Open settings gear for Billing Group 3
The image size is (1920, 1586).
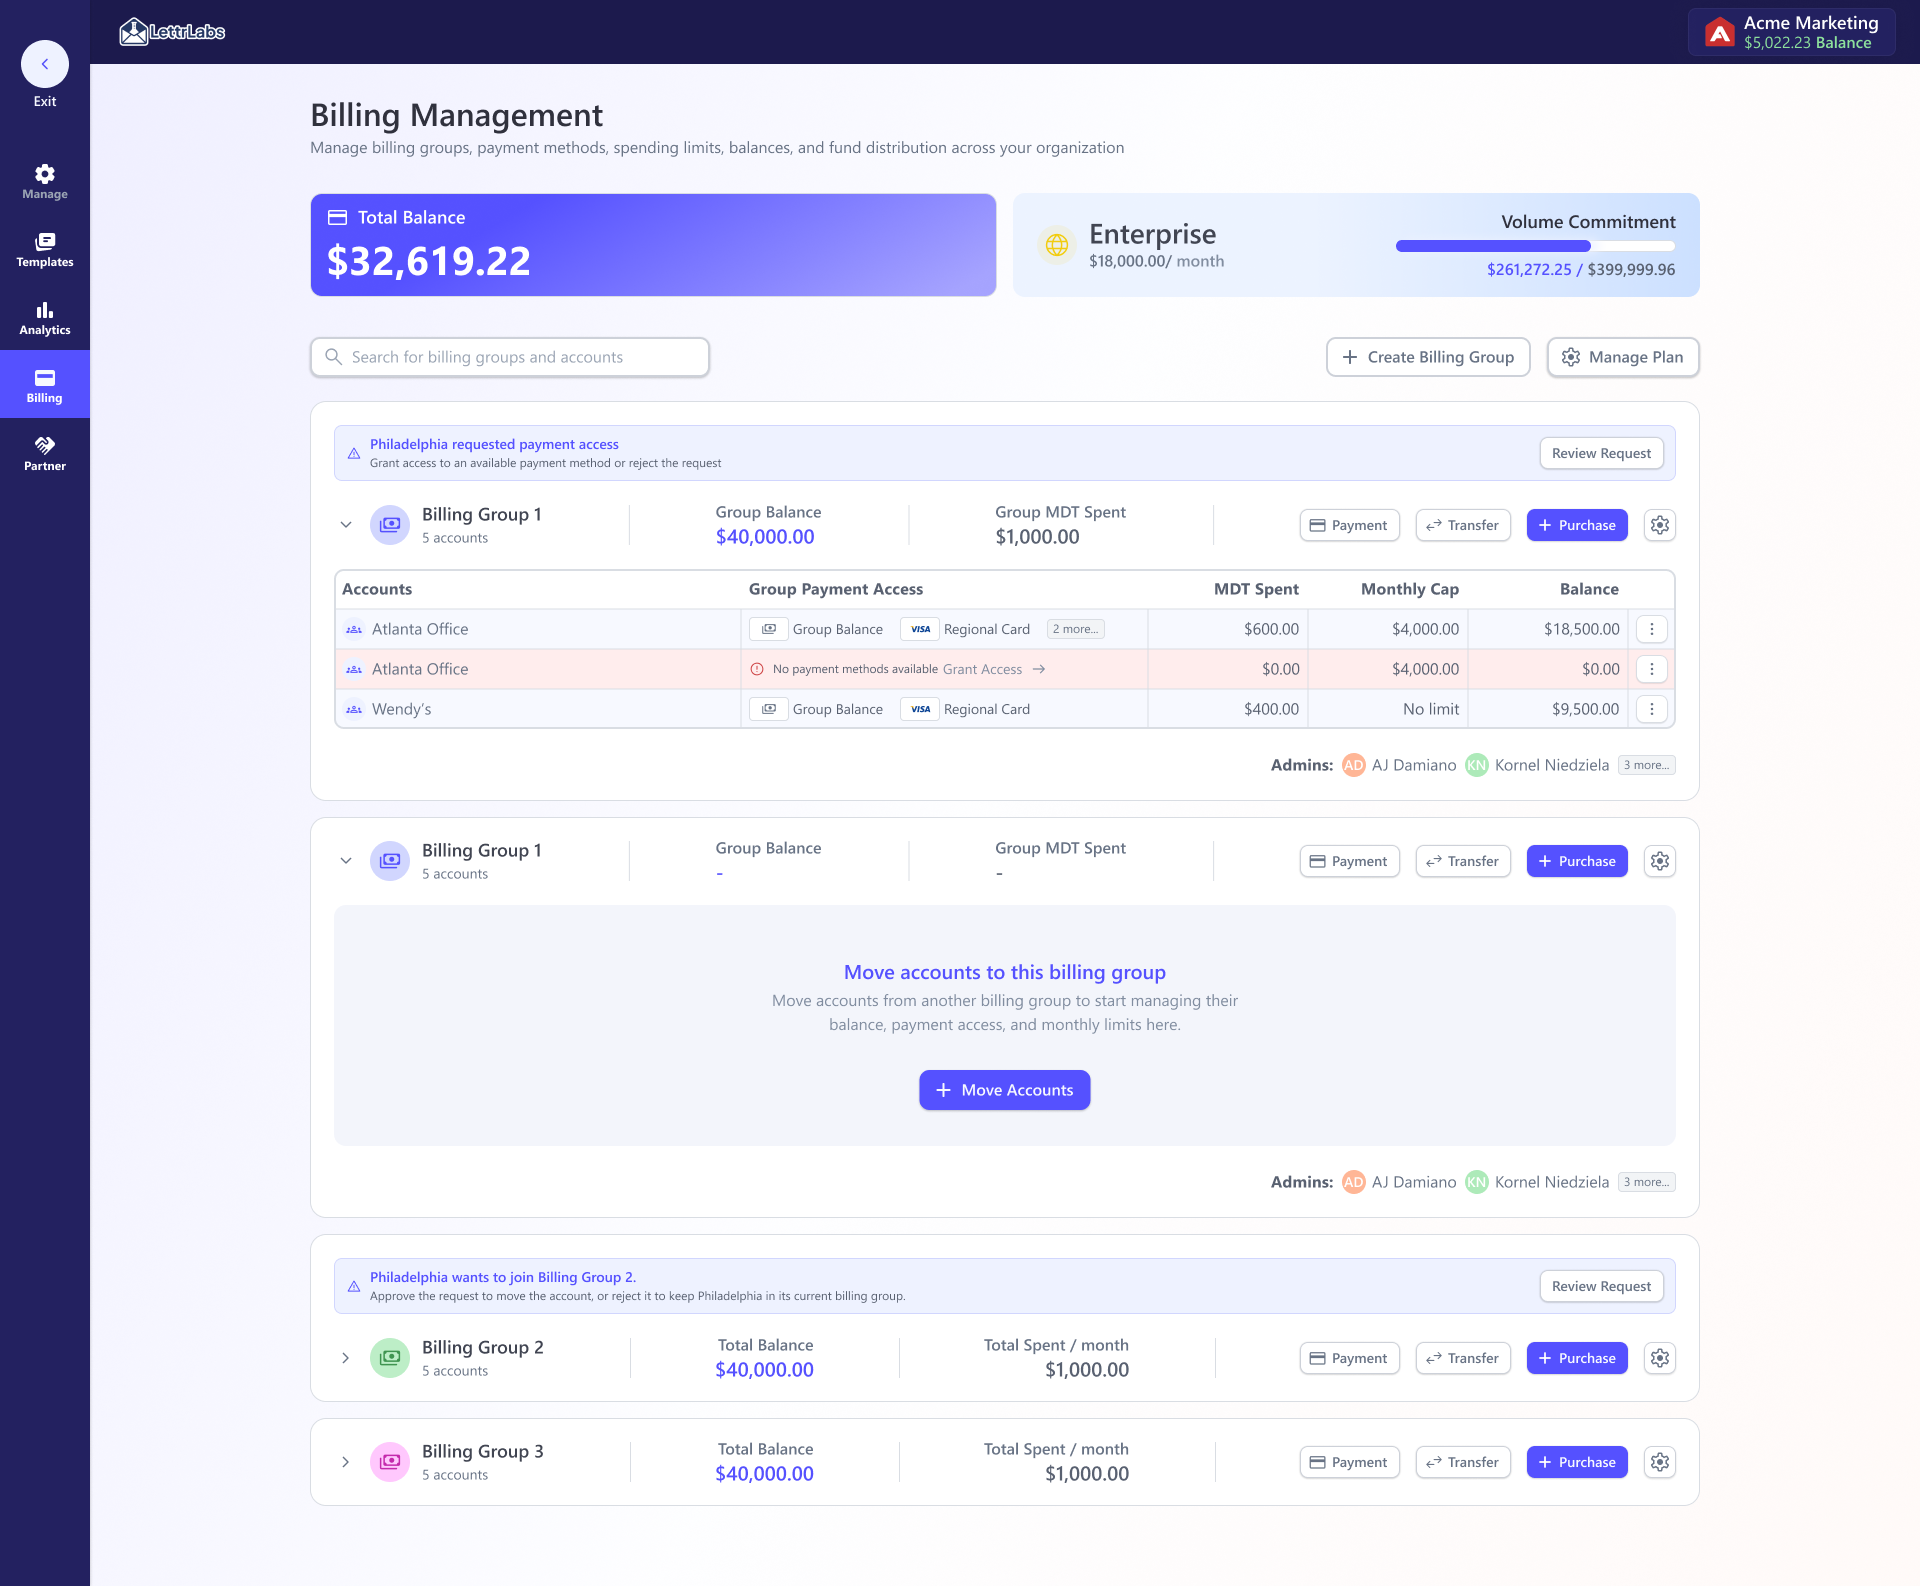(x=1660, y=1462)
